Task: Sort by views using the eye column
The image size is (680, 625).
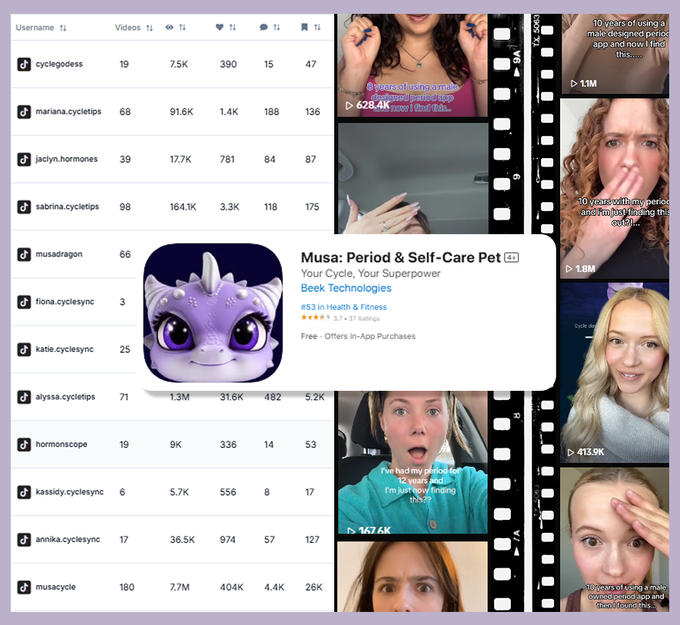Action: coord(176,28)
